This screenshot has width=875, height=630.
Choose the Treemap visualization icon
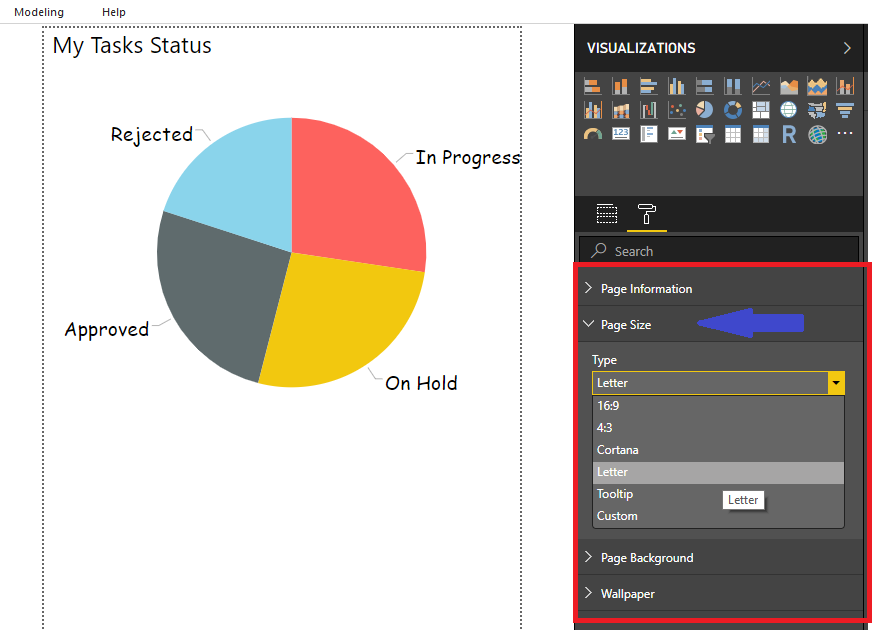coord(759,109)
